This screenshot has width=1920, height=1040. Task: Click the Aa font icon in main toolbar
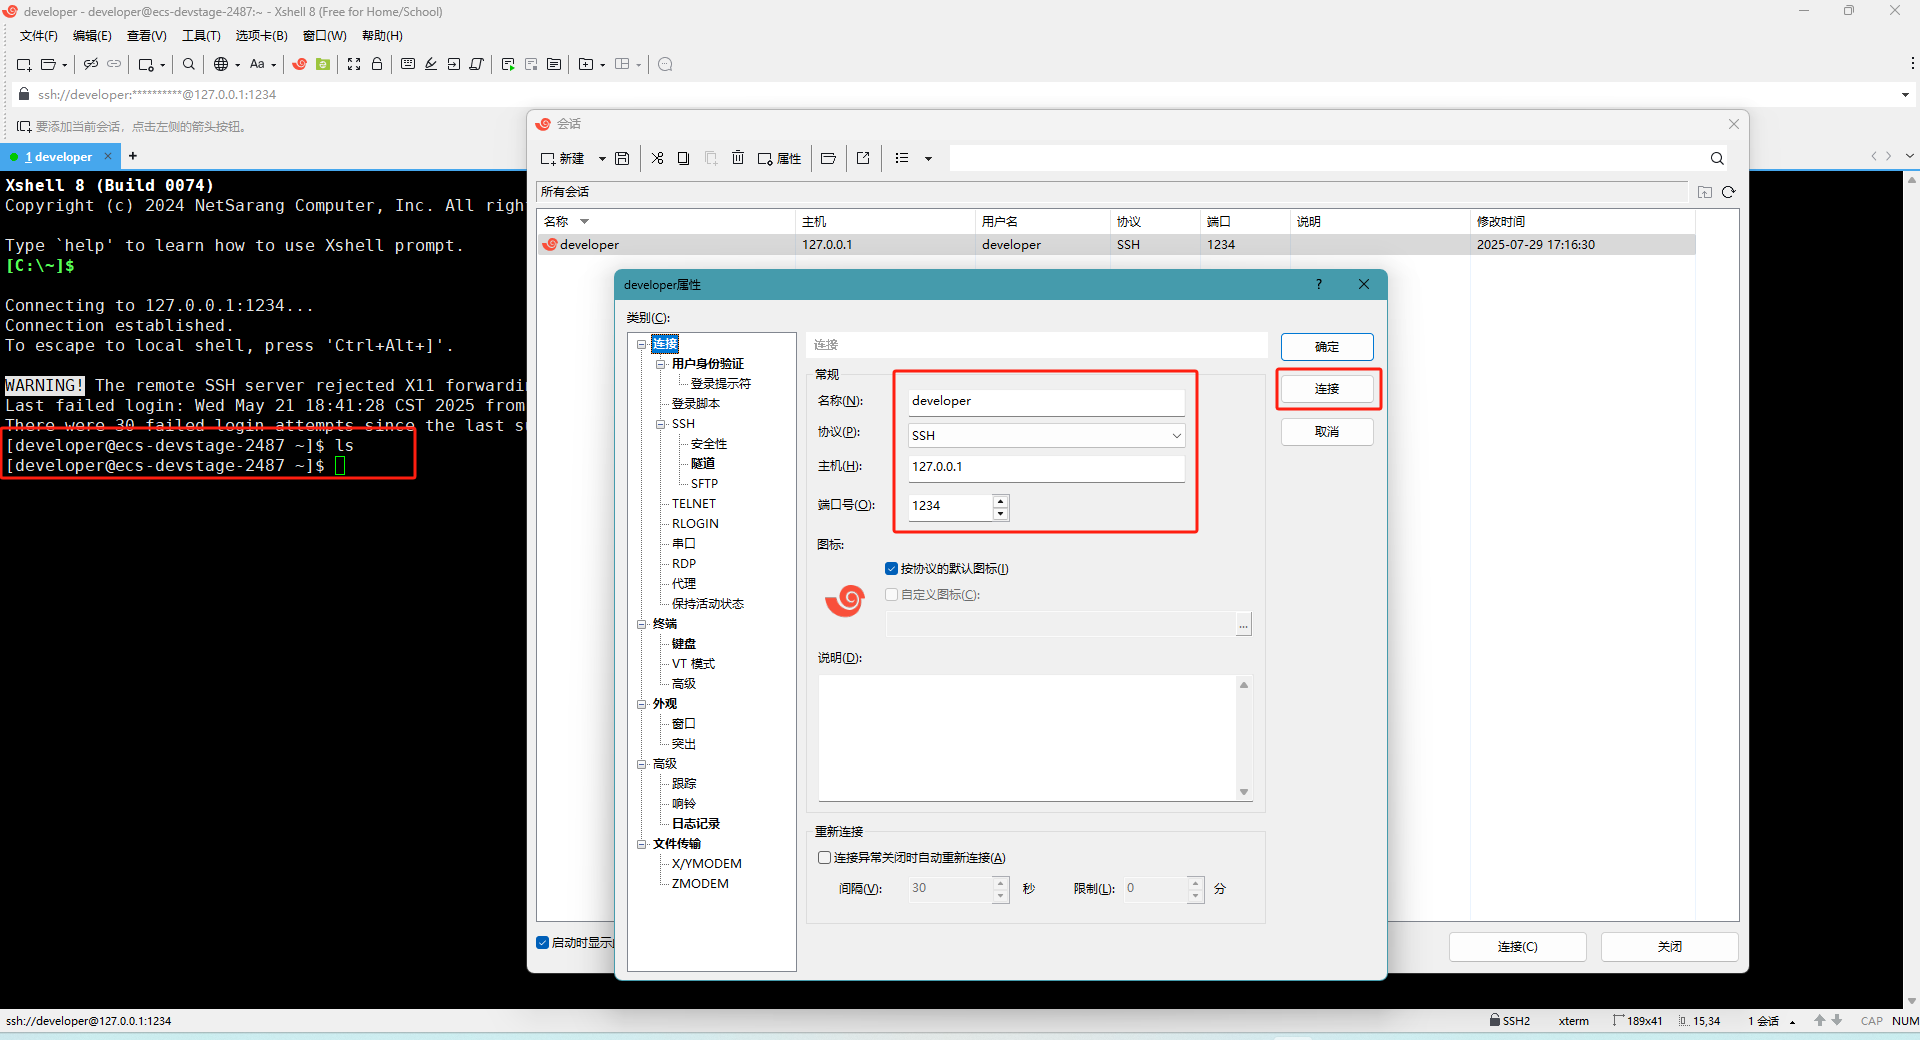[257, 64]
